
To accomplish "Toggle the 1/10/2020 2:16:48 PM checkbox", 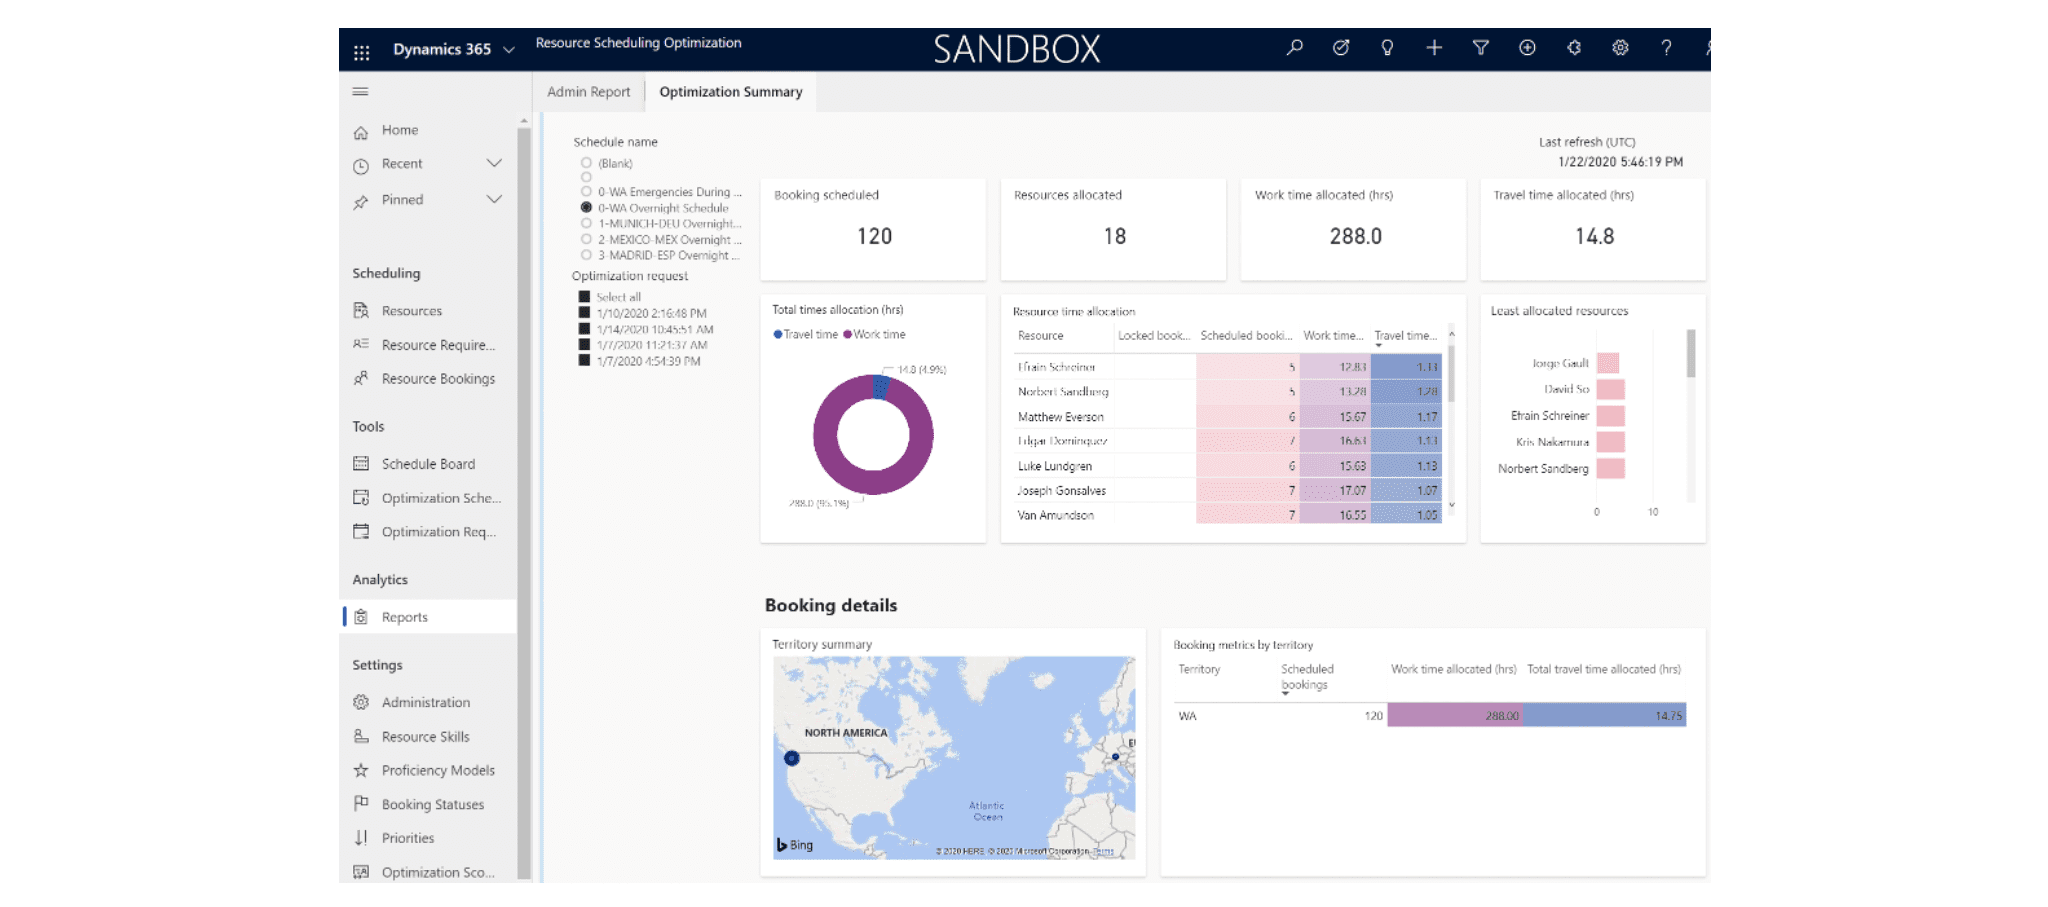I will (584, 313).
